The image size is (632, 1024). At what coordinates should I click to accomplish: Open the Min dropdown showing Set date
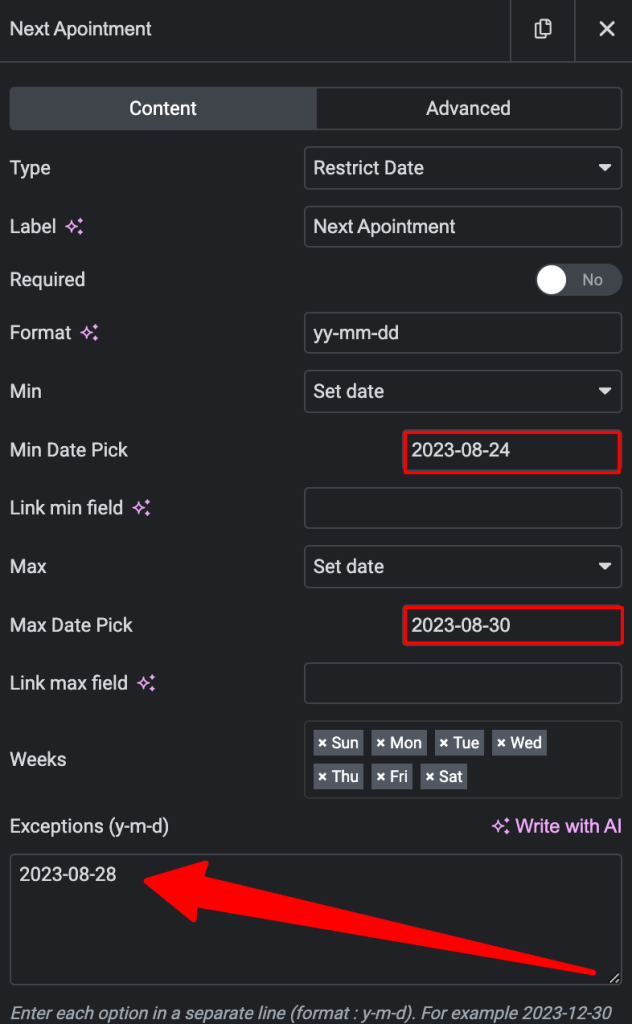pyautogui.click(x=463, y=391)
